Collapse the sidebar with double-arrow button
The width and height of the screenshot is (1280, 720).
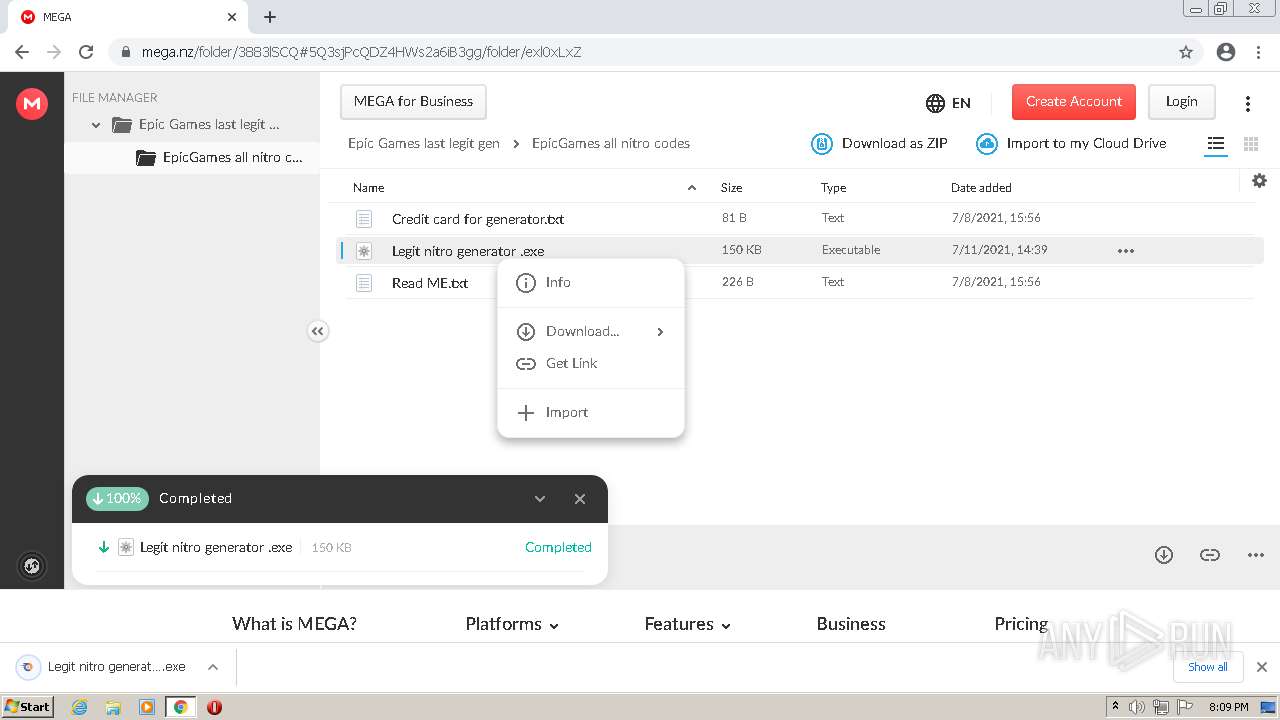tap(318, 331)
